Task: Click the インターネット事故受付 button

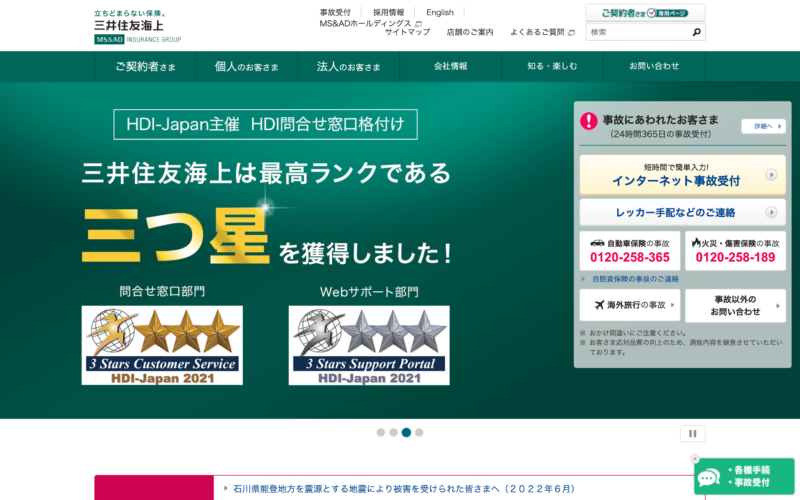Action: pos(683,175)
